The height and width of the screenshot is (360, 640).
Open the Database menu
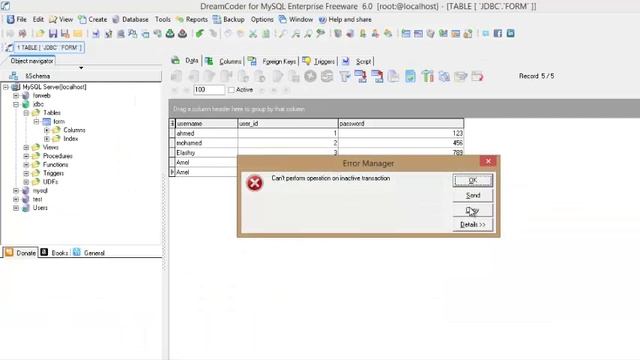[x=131, y=20]
